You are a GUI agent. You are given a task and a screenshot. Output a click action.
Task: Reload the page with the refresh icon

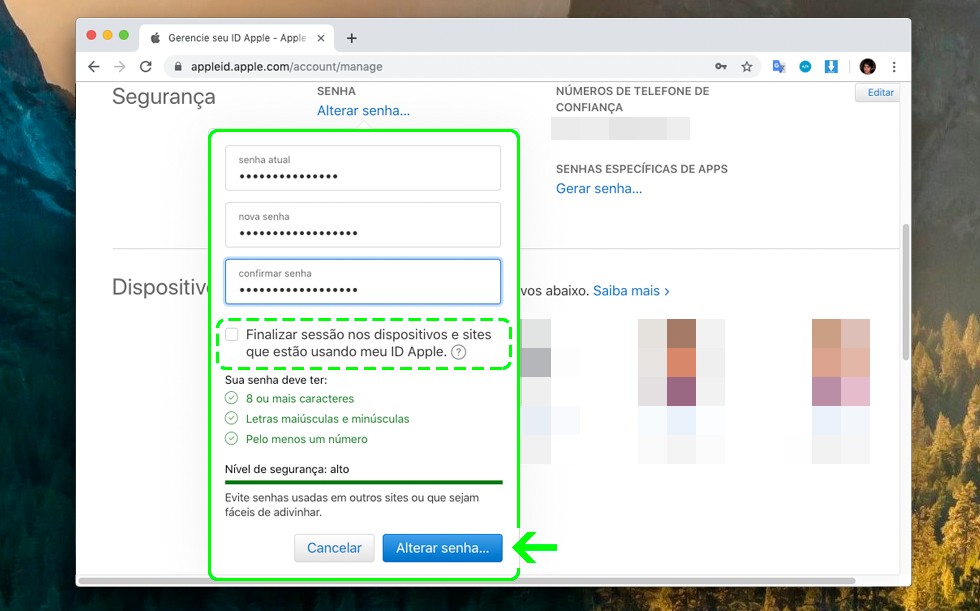pos(146,67)
